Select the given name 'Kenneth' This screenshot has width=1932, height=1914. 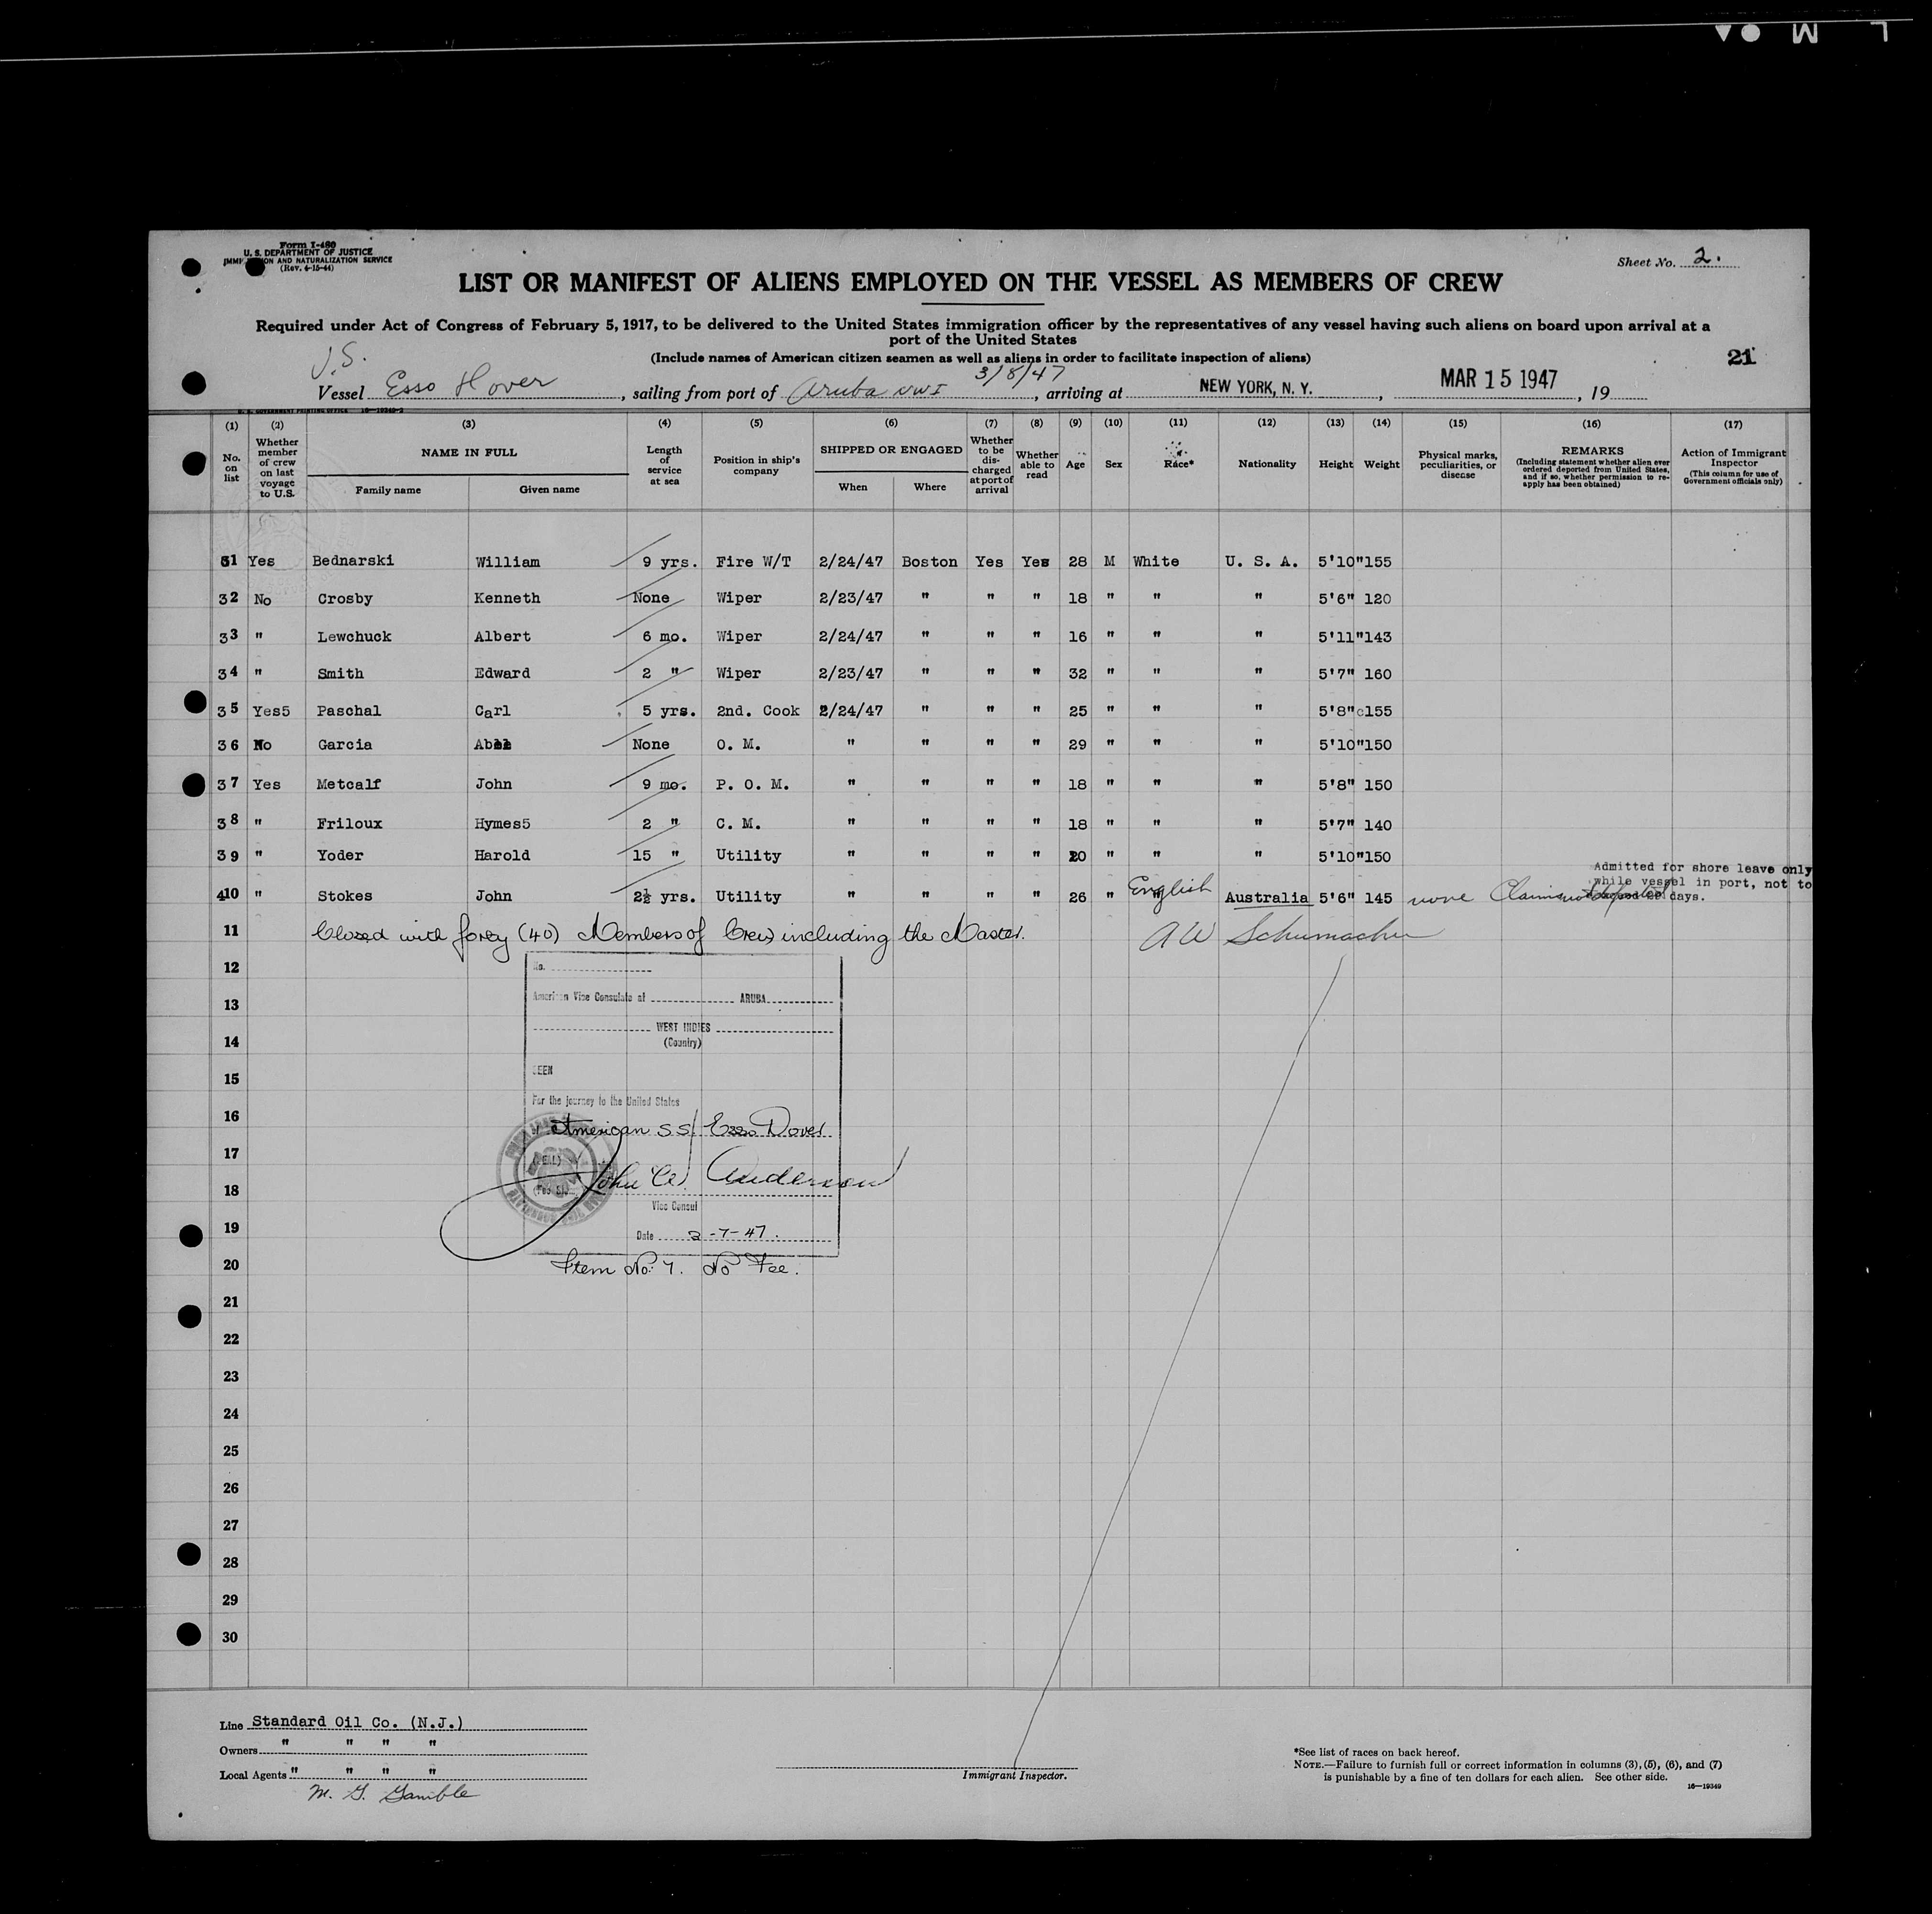[x=507, y=598]
